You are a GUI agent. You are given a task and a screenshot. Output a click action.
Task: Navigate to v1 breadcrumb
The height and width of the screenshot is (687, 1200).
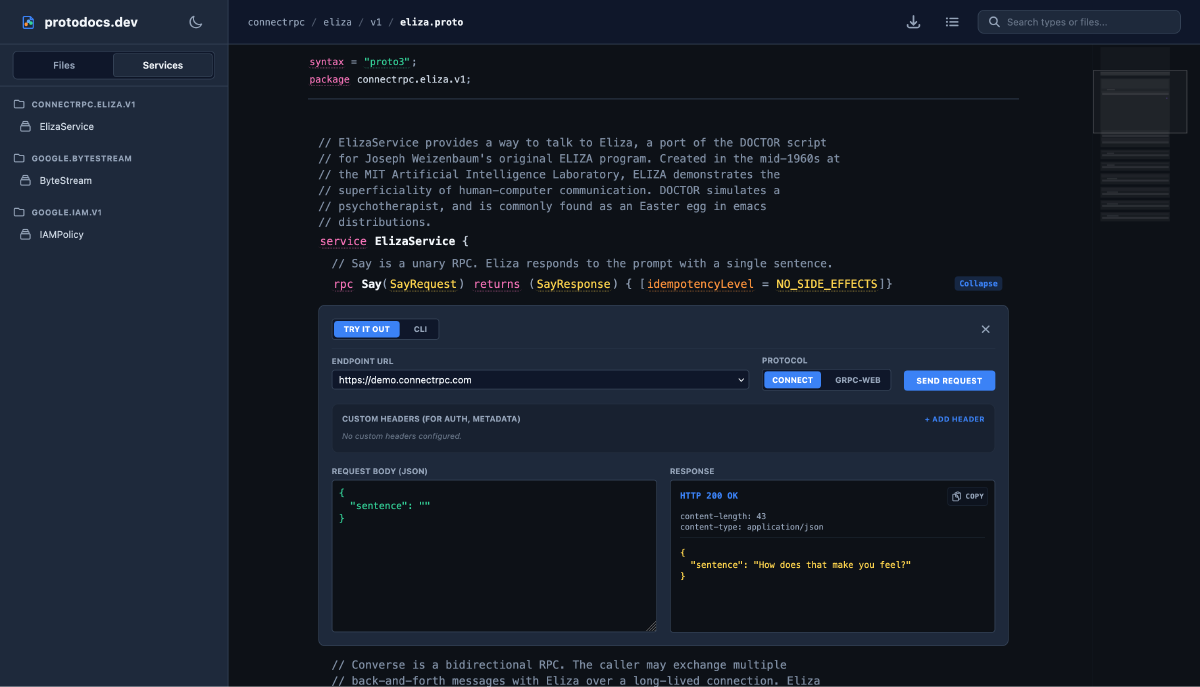[376, 22]
